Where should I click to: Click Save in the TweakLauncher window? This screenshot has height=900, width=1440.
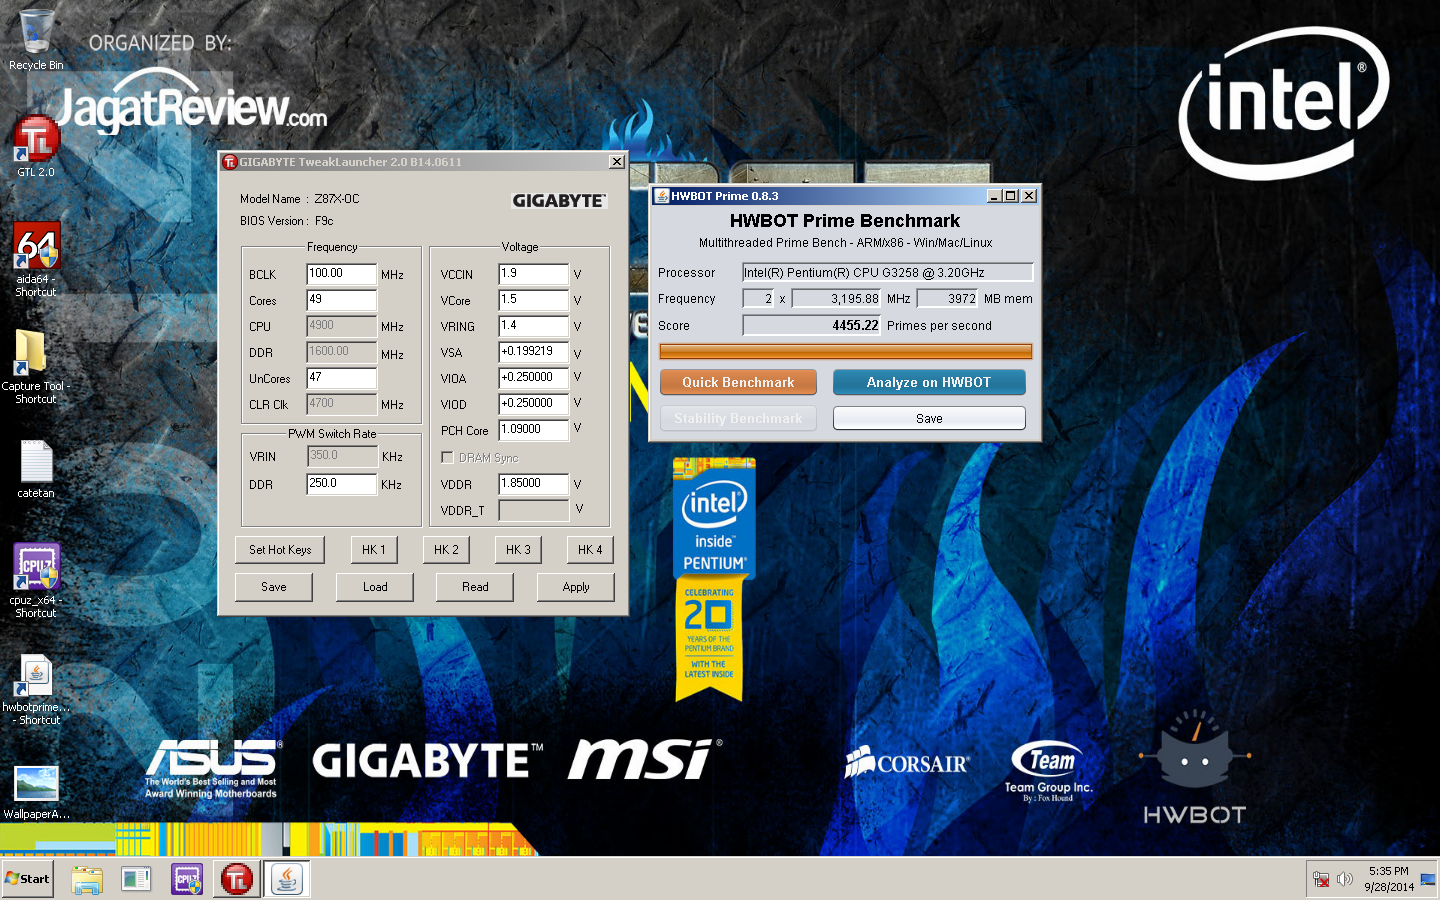(274, 587)
